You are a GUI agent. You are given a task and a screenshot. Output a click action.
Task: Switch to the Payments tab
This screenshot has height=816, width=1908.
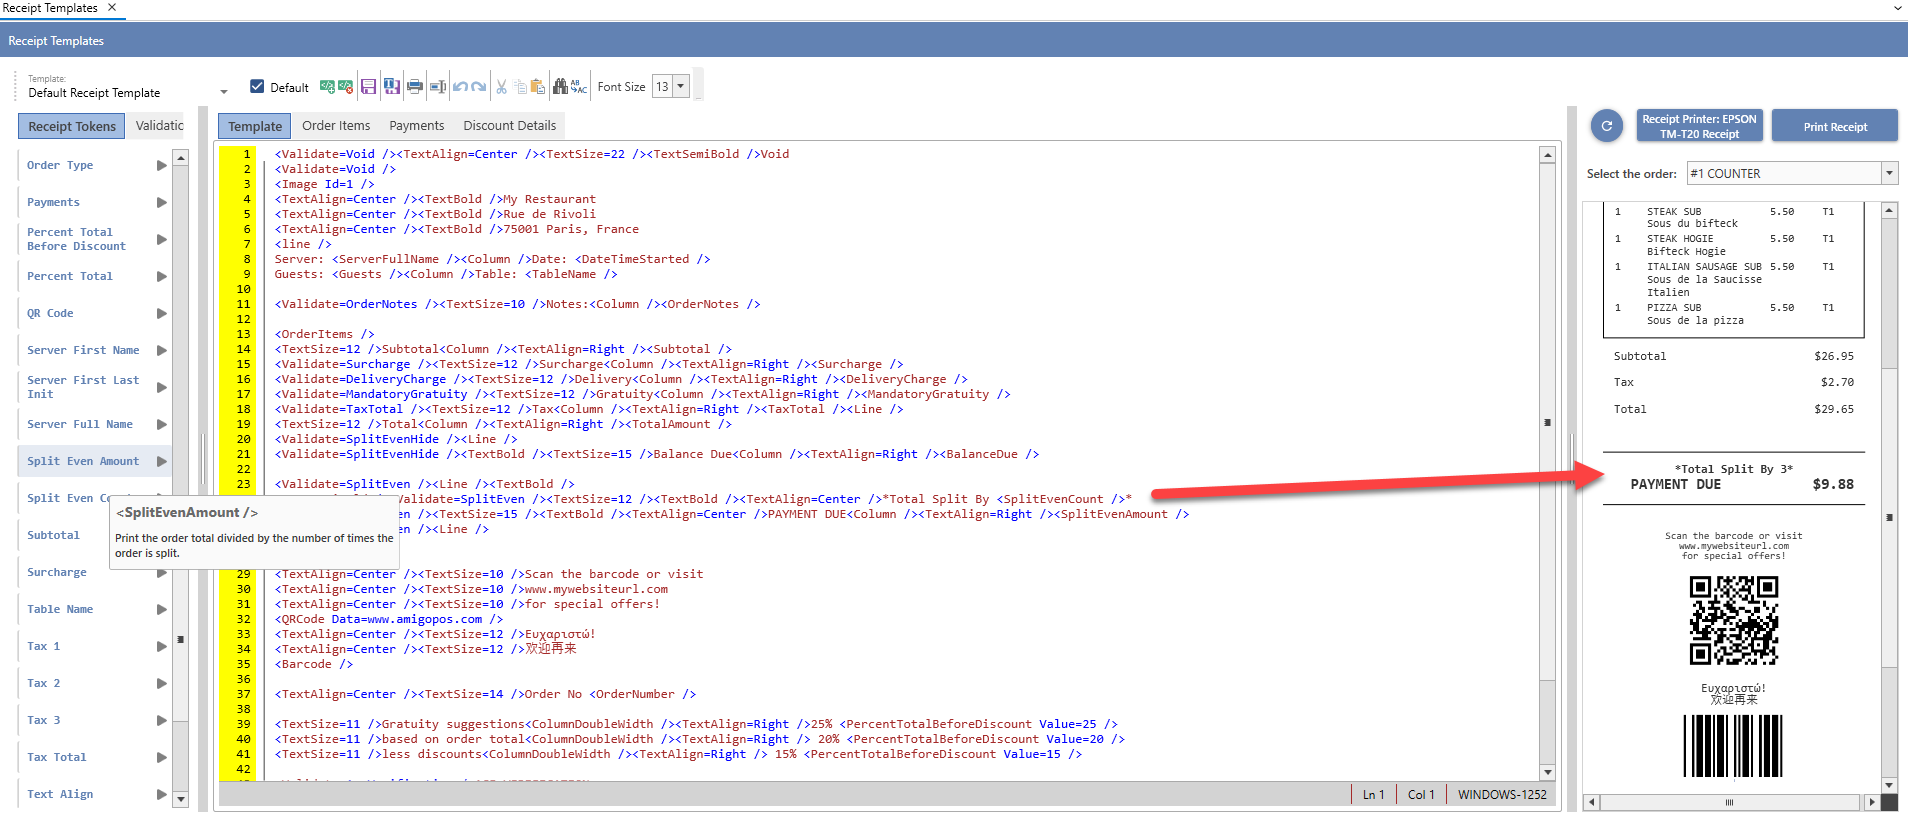pos(416,126)
